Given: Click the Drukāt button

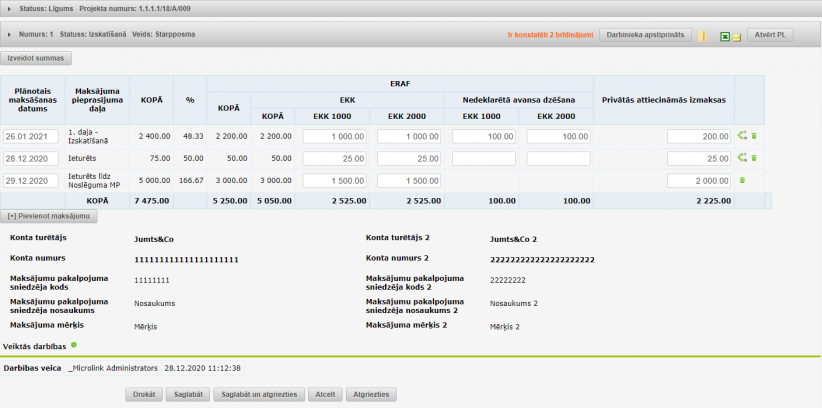Looking at the screenshot, I should tap(144, 394).
